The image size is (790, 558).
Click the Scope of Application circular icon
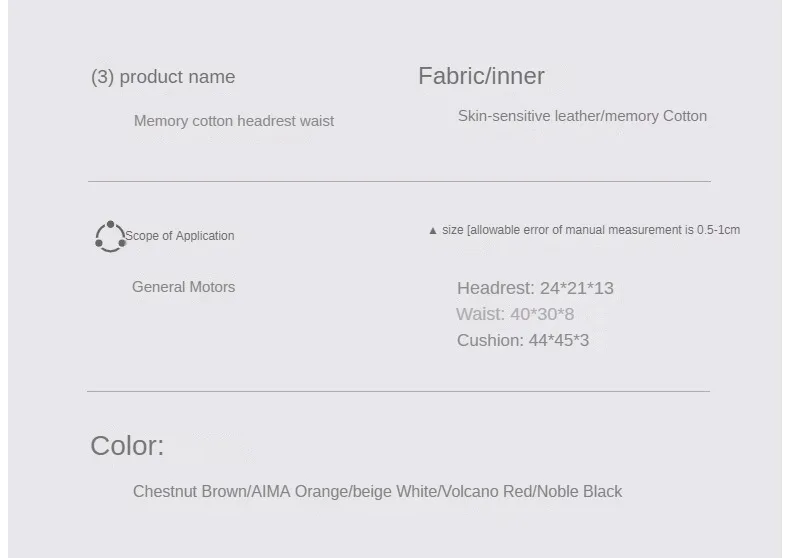[110, 237]
